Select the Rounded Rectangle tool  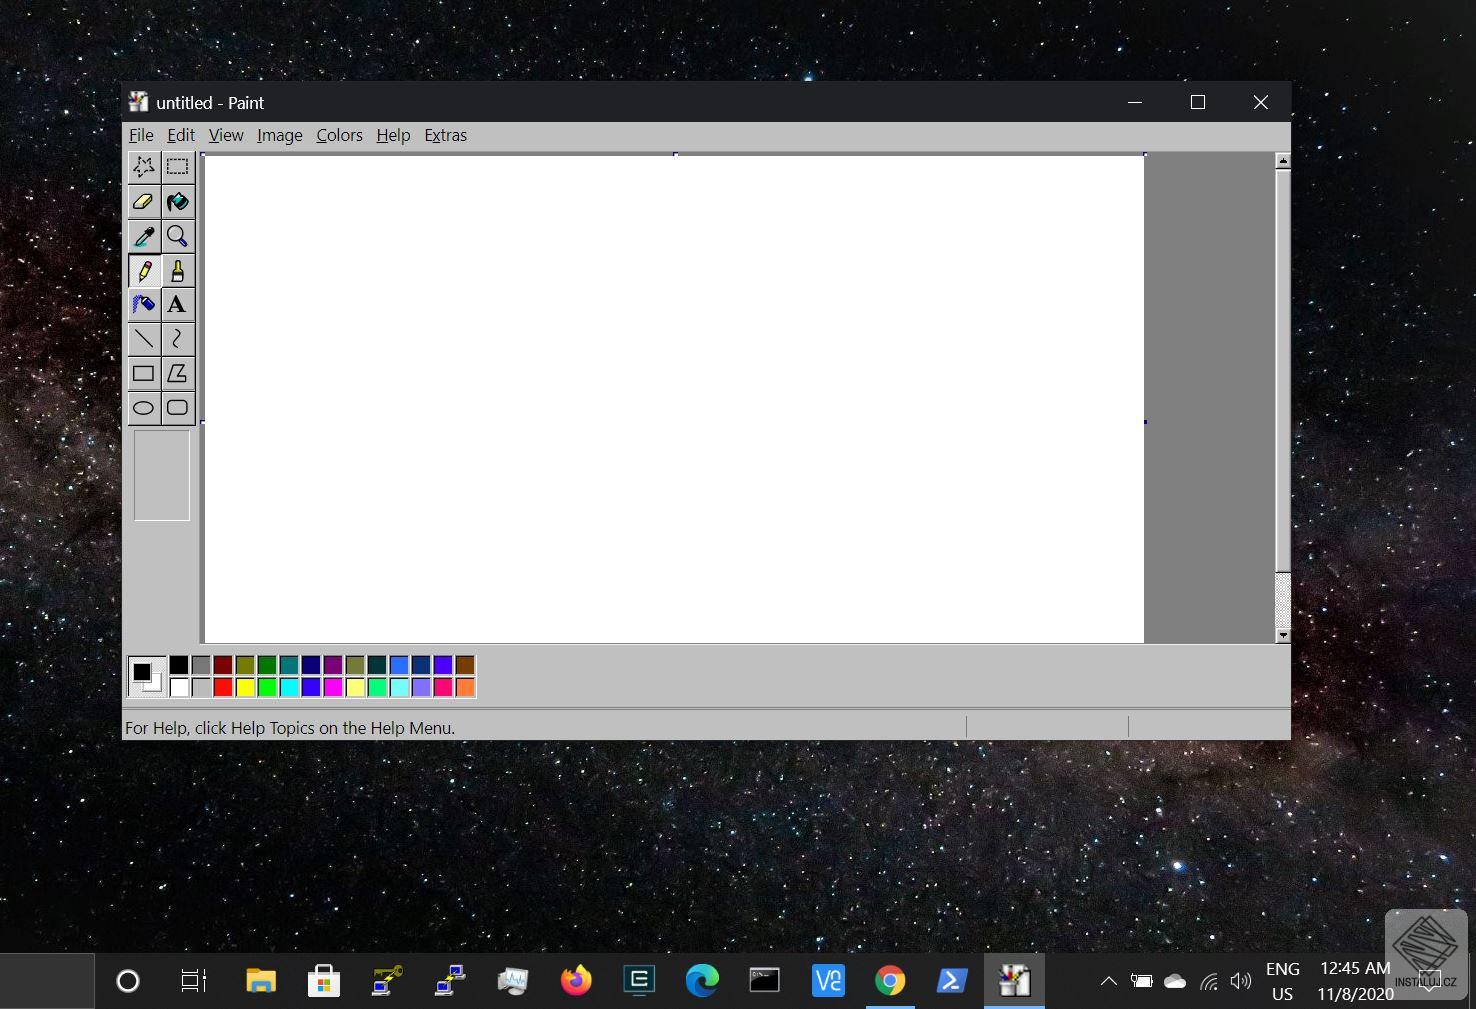coord(178,408)
